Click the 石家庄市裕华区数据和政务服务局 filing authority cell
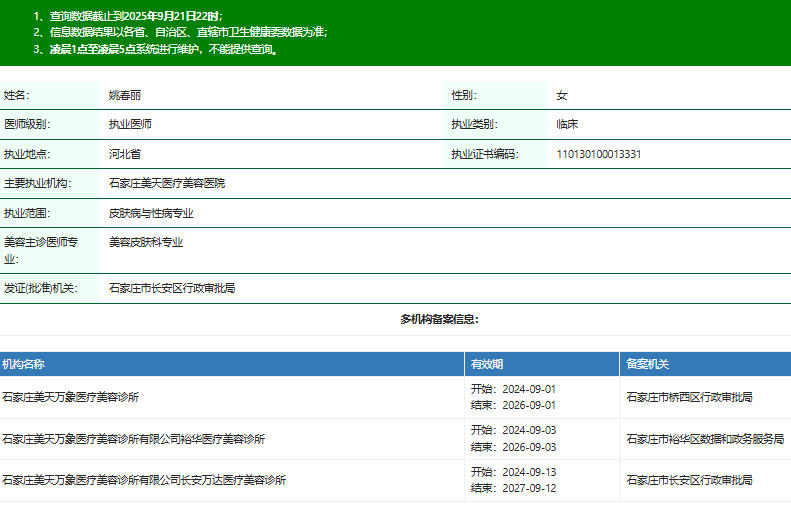 [x=704, y=438]
